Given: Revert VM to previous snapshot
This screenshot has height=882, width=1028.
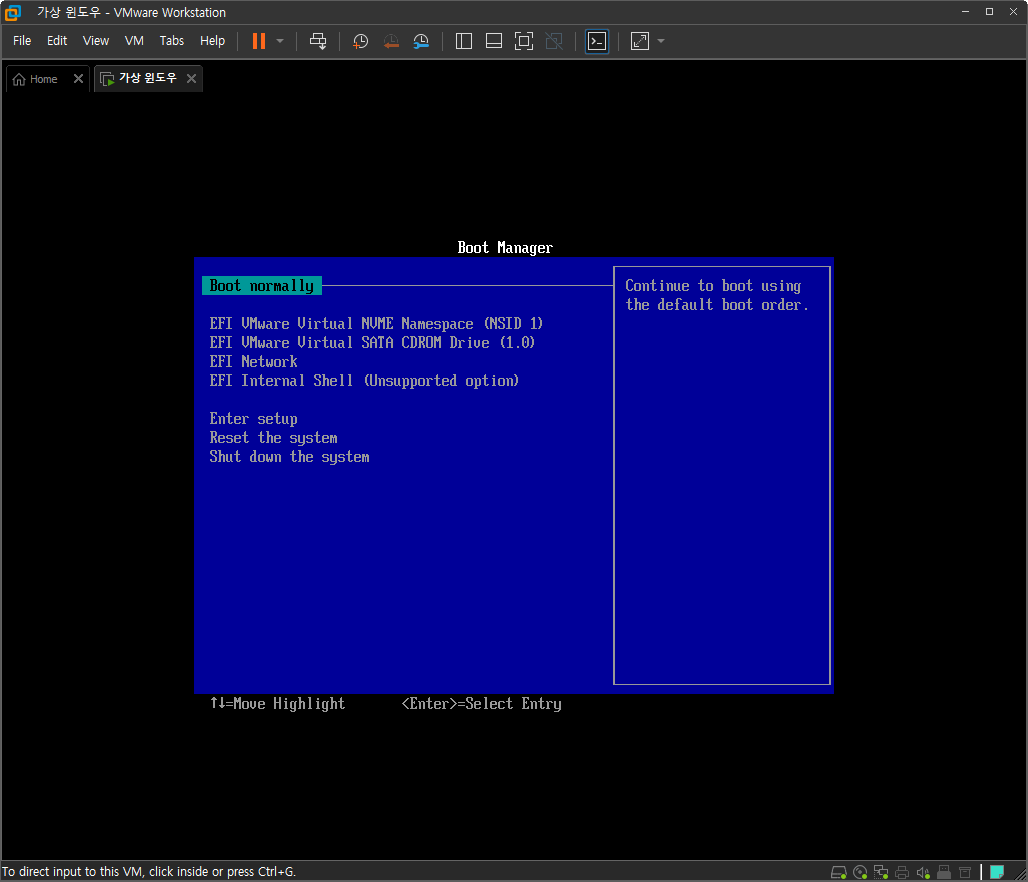Looking at the screenshot, I should pos(391,41).
